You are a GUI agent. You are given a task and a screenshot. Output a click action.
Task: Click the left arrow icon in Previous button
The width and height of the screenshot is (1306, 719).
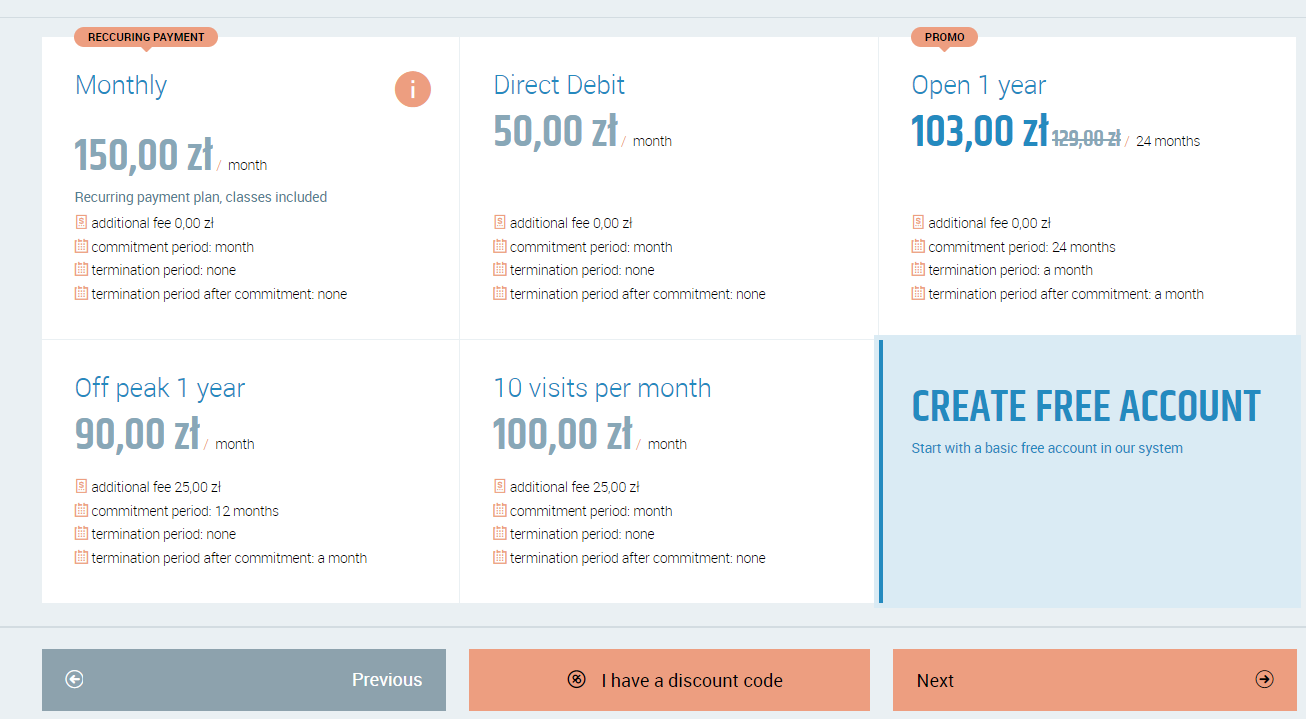[74, 680]
